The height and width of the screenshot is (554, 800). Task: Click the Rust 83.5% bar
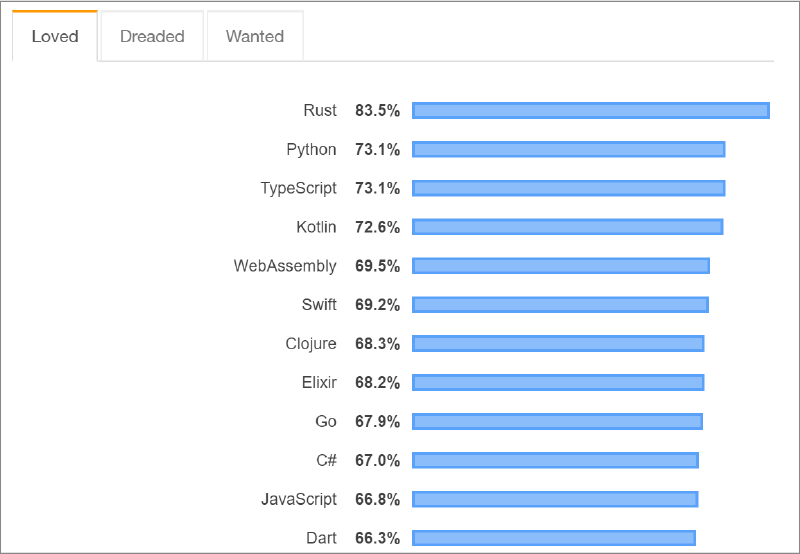pos(590,111)
